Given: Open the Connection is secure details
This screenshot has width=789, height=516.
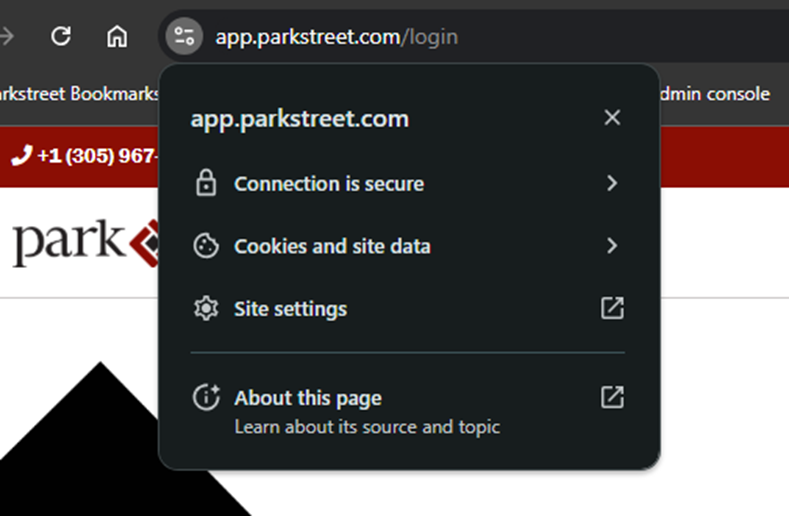Looking at the screenshot, I should (x=408, y=183).
